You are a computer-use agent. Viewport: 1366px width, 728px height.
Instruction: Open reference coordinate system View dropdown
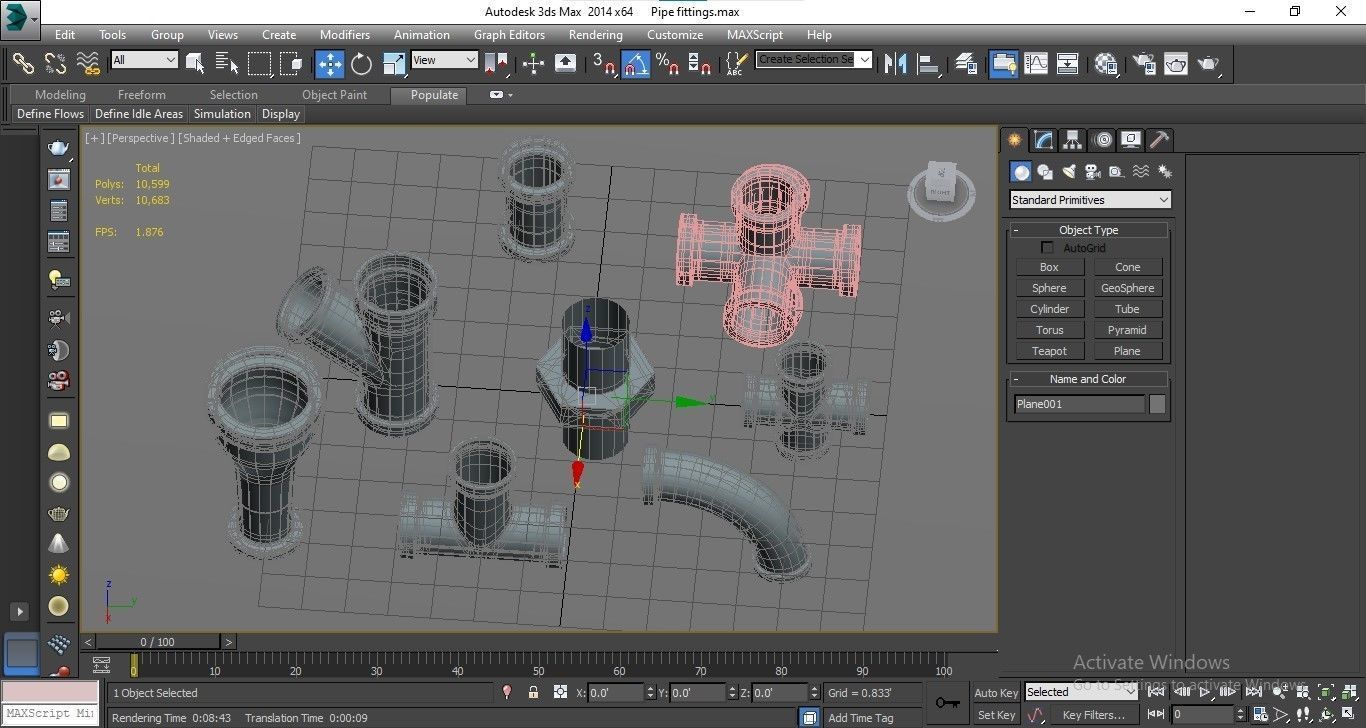point(444,60)
